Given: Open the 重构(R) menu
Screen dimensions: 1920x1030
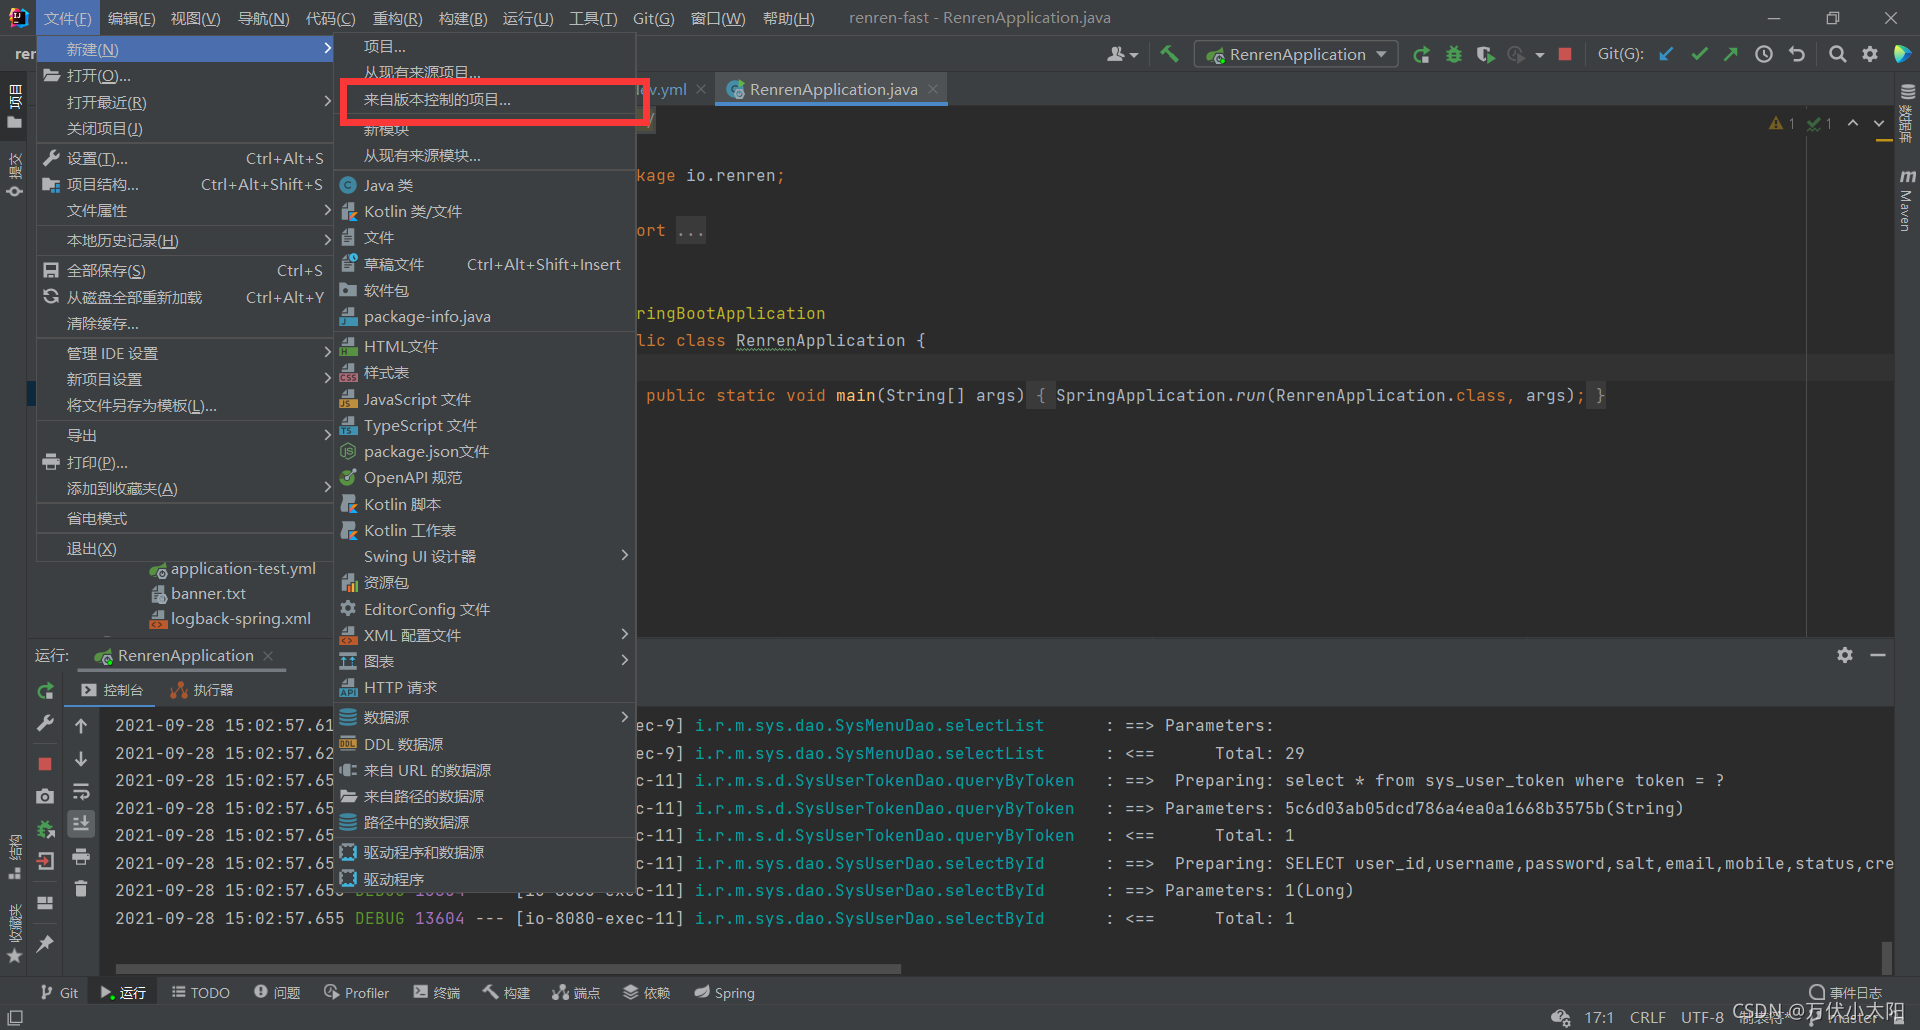Looking at the screenshot, I should 397,18.
